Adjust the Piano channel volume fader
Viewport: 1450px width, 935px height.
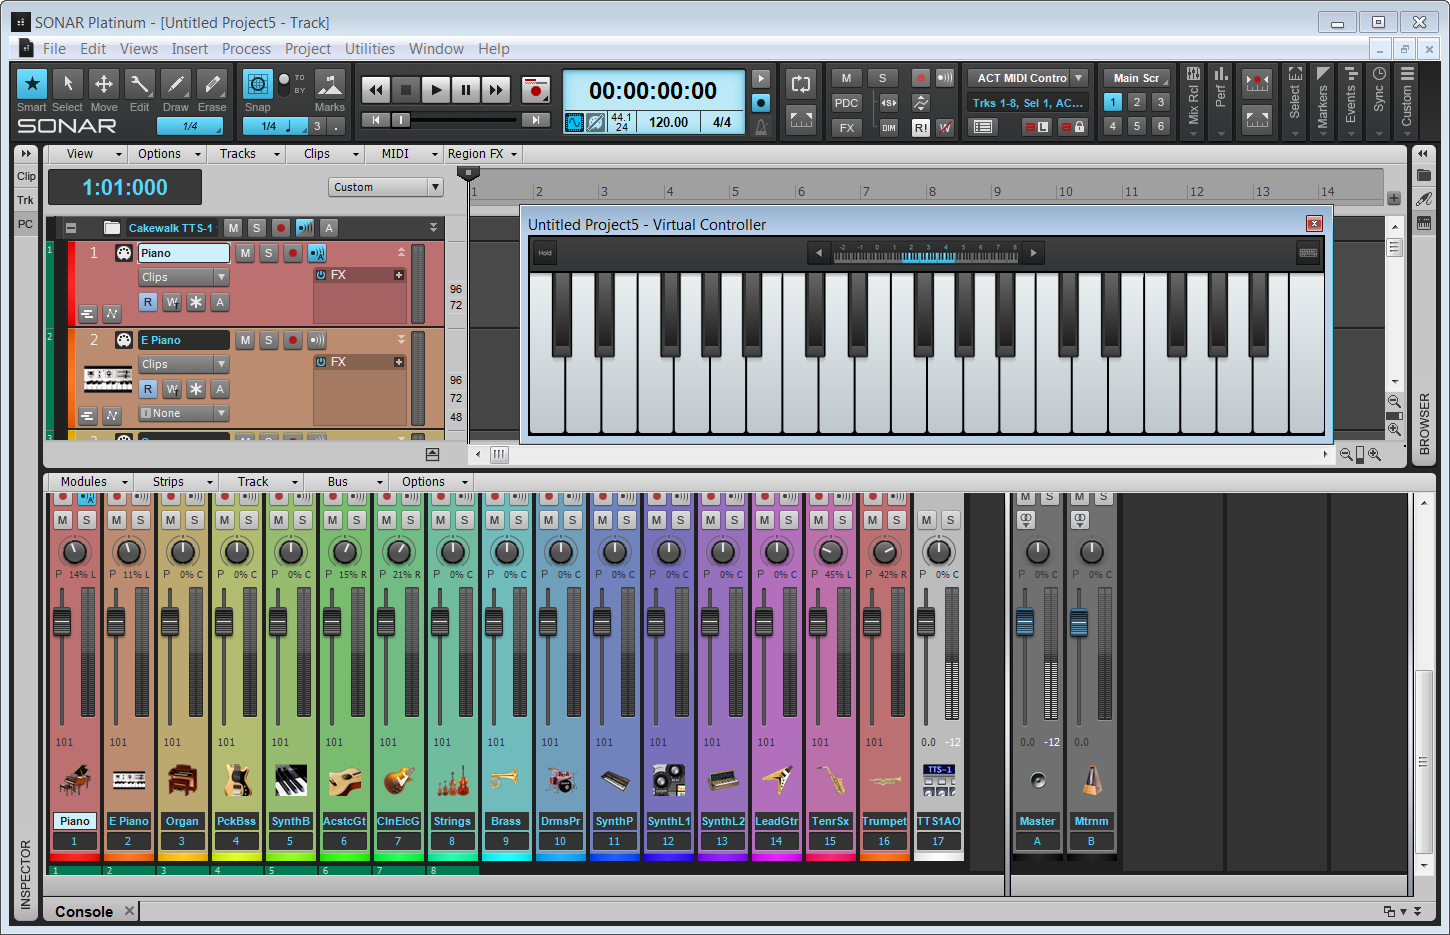click(x=62, y=622)
